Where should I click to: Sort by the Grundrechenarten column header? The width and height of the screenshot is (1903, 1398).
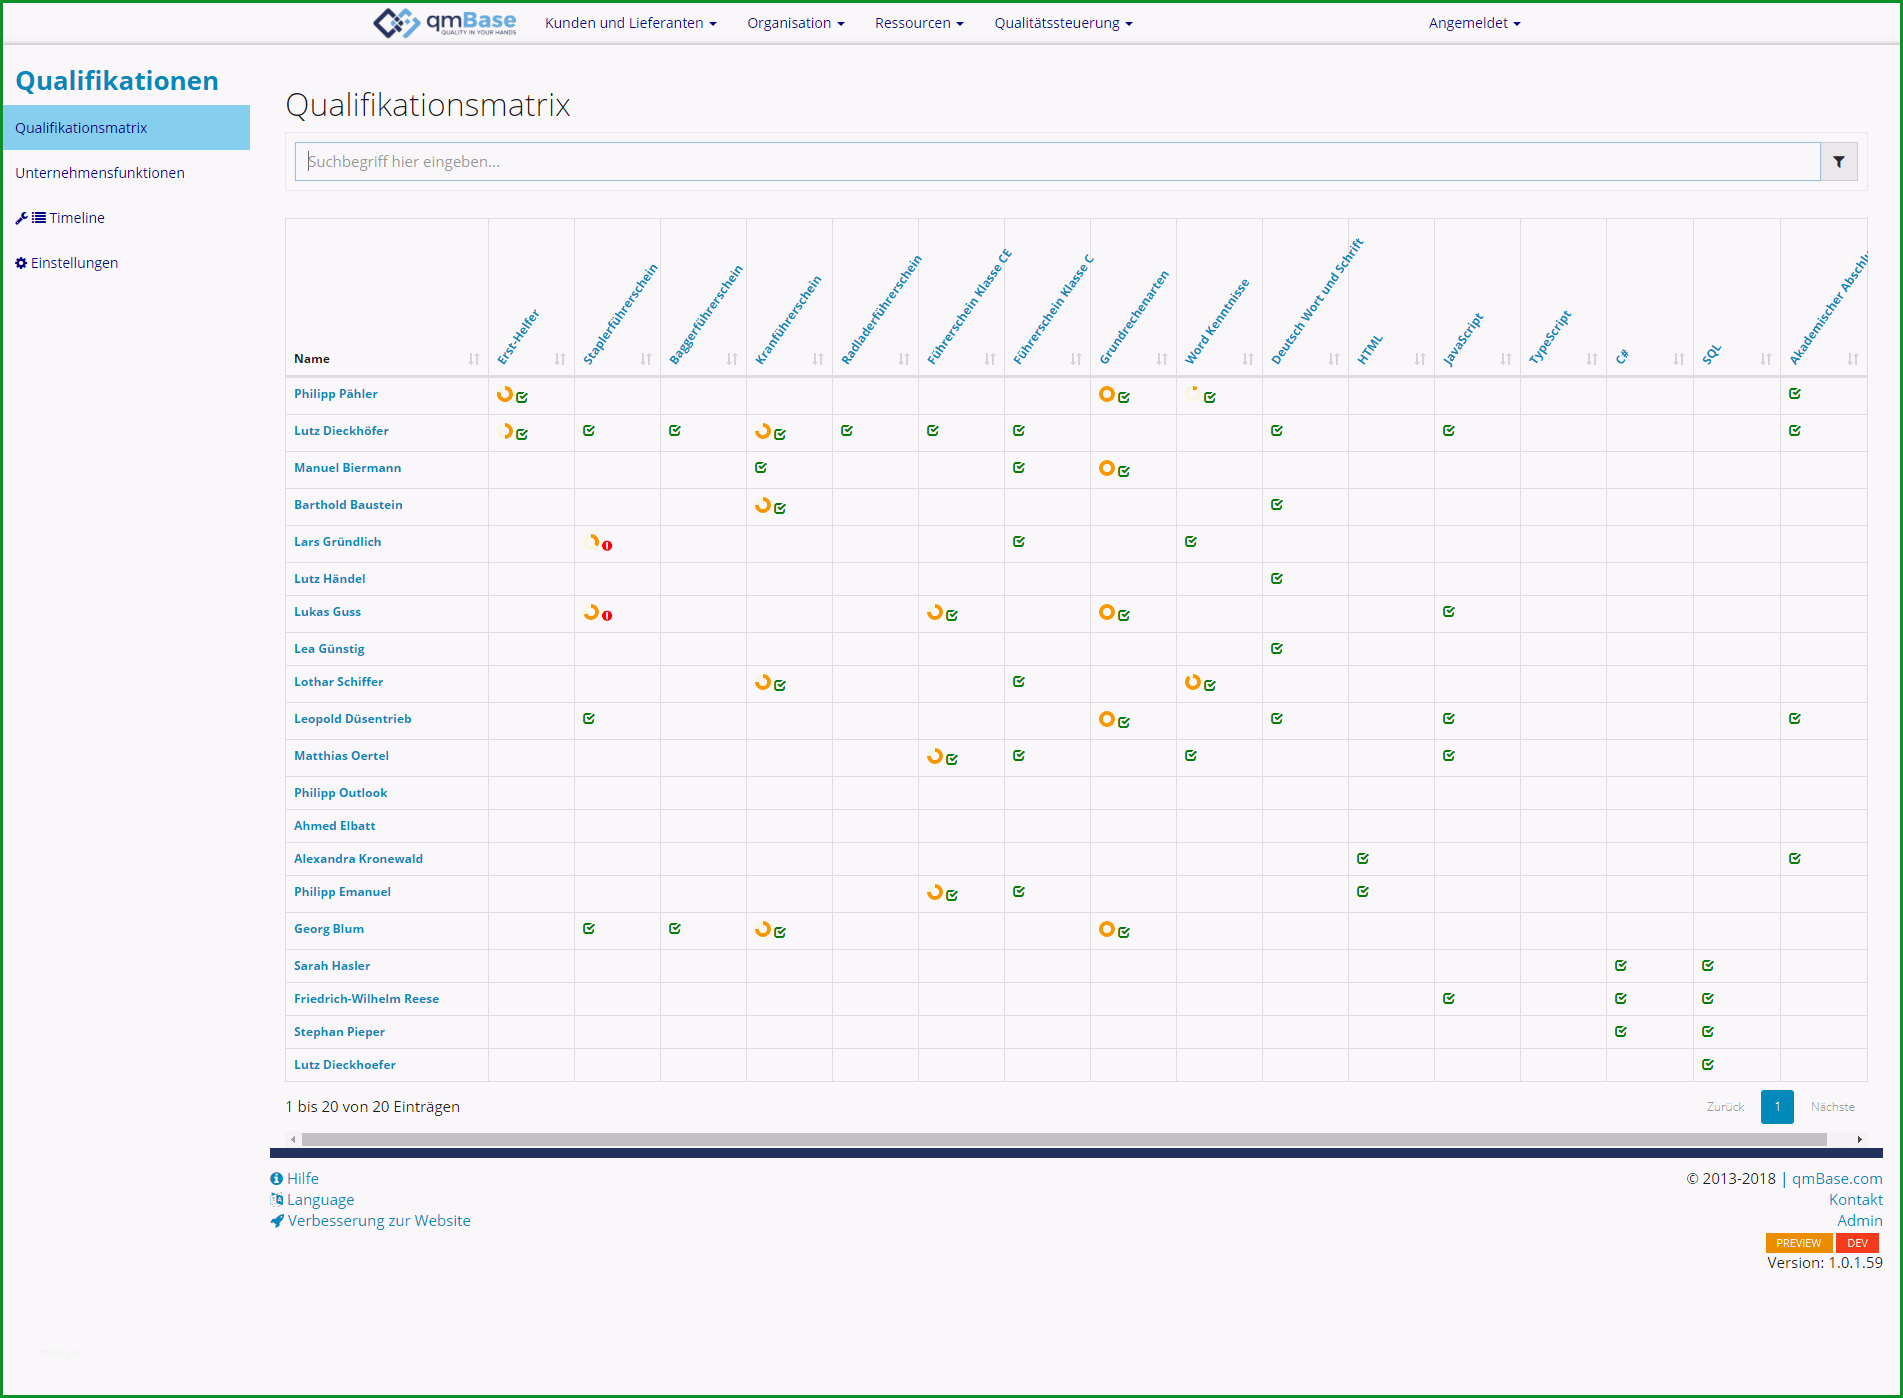(1134, 318)
